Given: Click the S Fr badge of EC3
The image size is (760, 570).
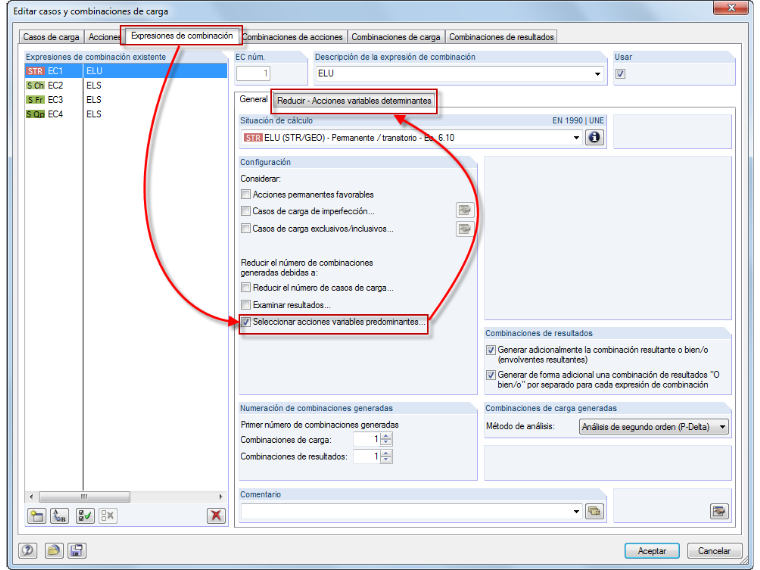Looking at the screenshot, I should click(x=35, y=100).
